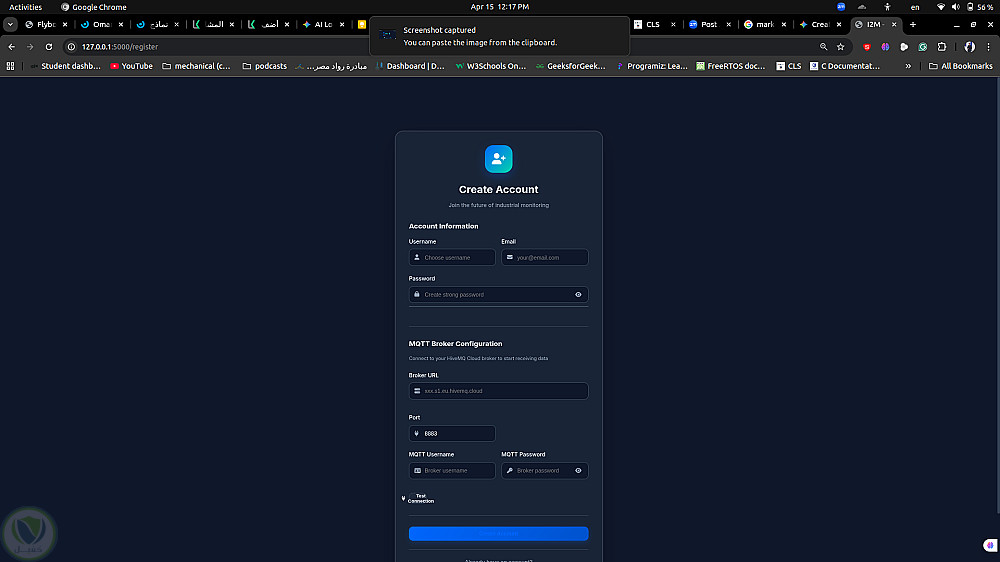The height and width of the screenshot is (562, 1000).
Task: Click the white play-style extension icon
Action: coord(904,47)
